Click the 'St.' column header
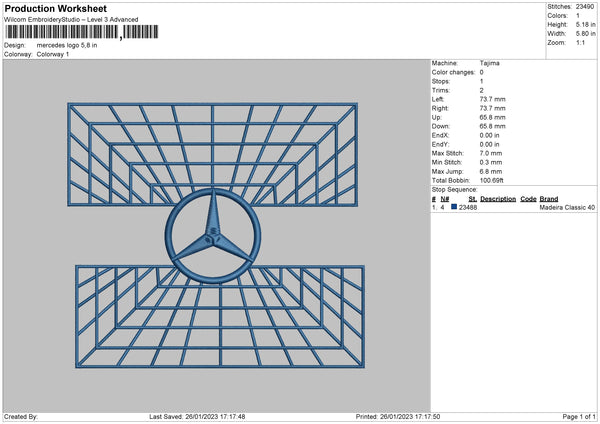The width and height of the screenshot is (600, 424). 473,199
